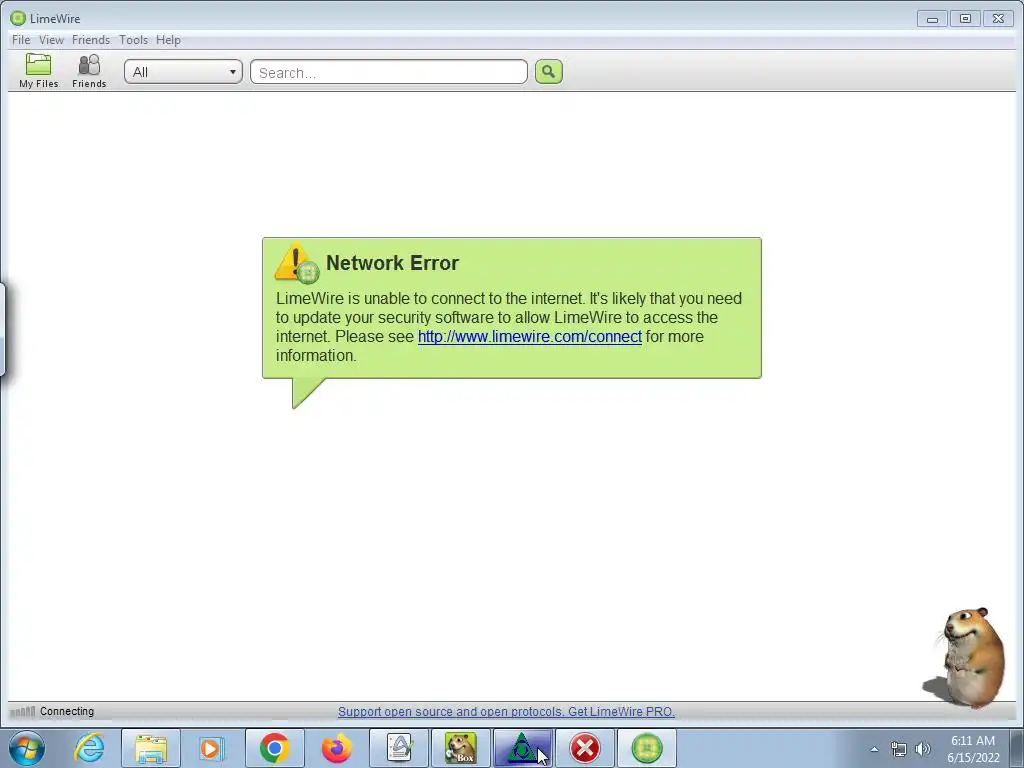1024x768 pixels.
Task: Open the View menu
Action: tap(51, 40)
